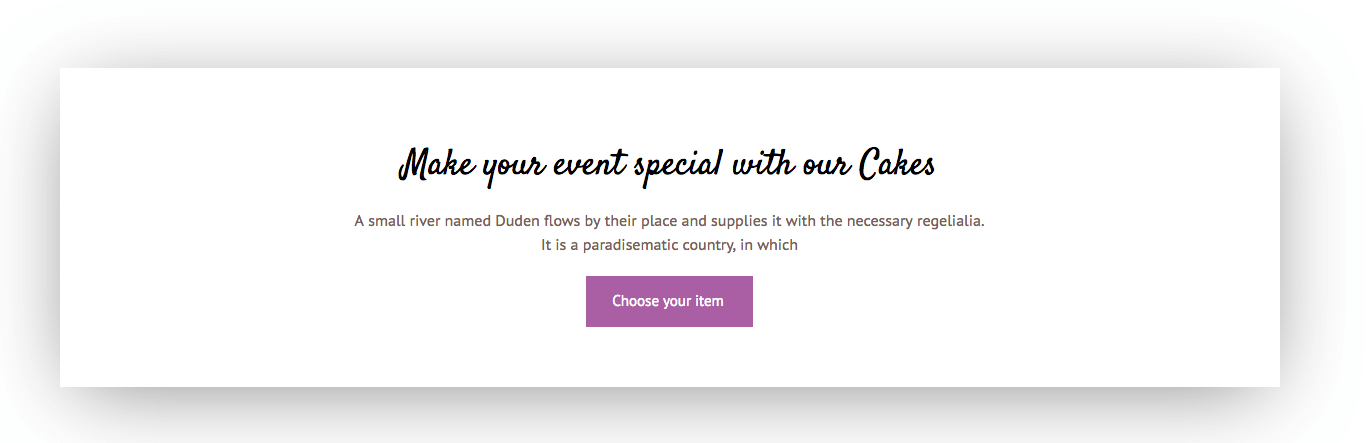The width and height of the screenshot is (1367, 443).
Task: Click the 'It is a paradisematic country' line
Action: coord(669,245)
